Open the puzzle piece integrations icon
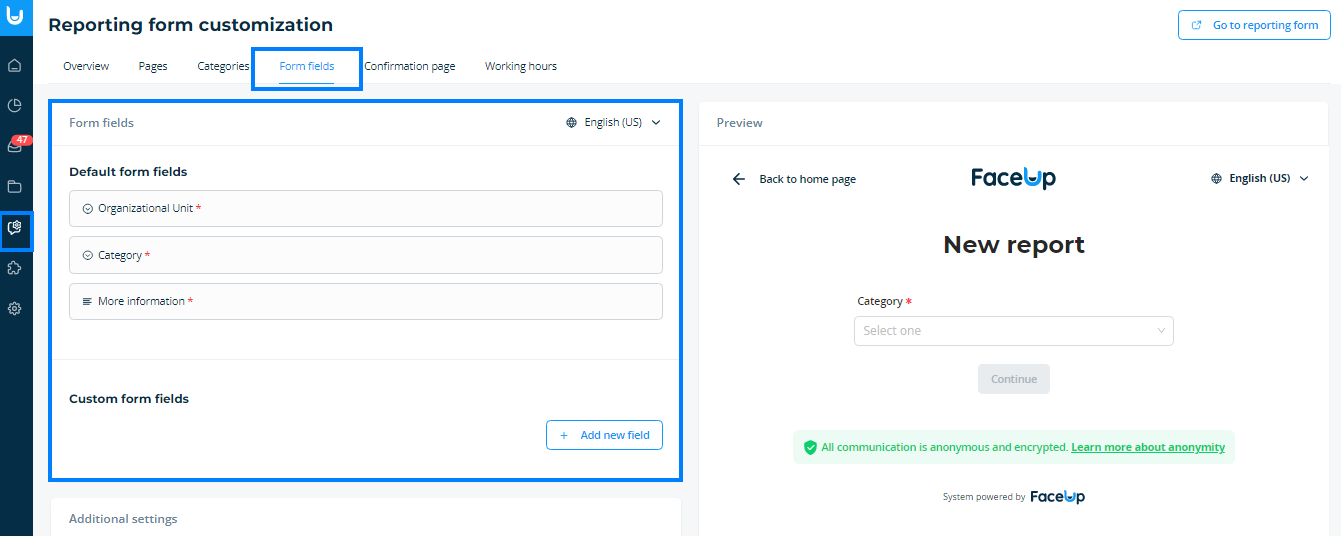This screenshot has height=536, width=1341. [15, 268]
